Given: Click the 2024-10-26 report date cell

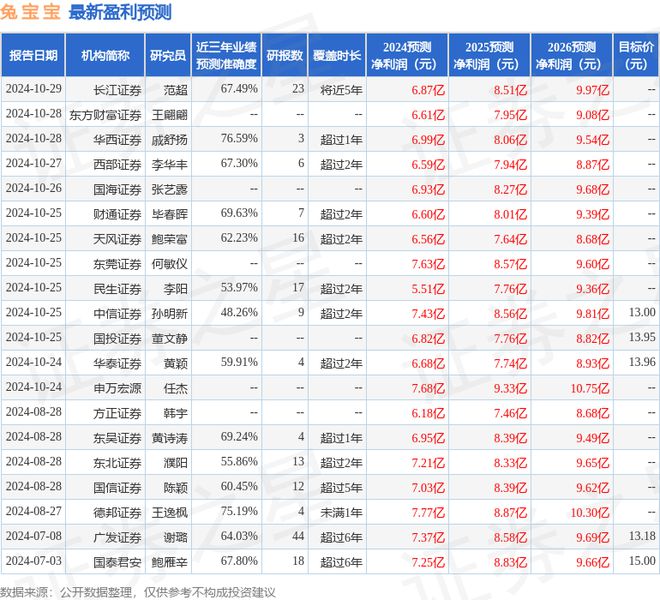Looking at the screenshot, I should click(34, 188).
